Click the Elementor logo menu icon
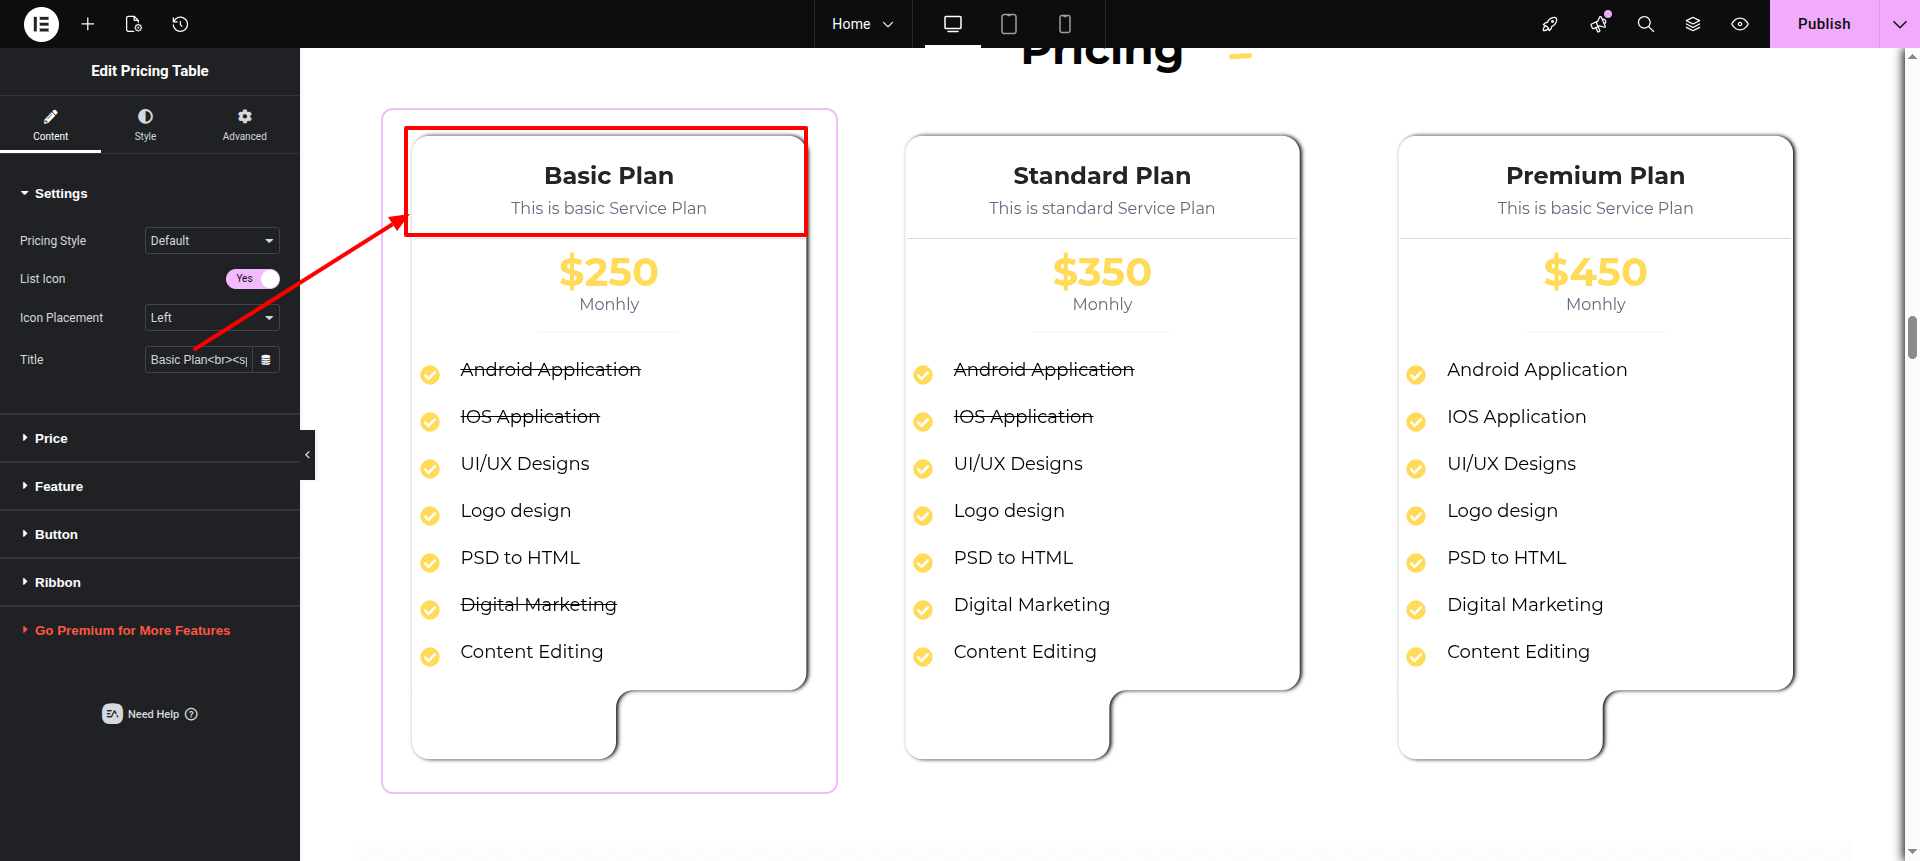1920x861 pixels. click(x=41, y=24)
